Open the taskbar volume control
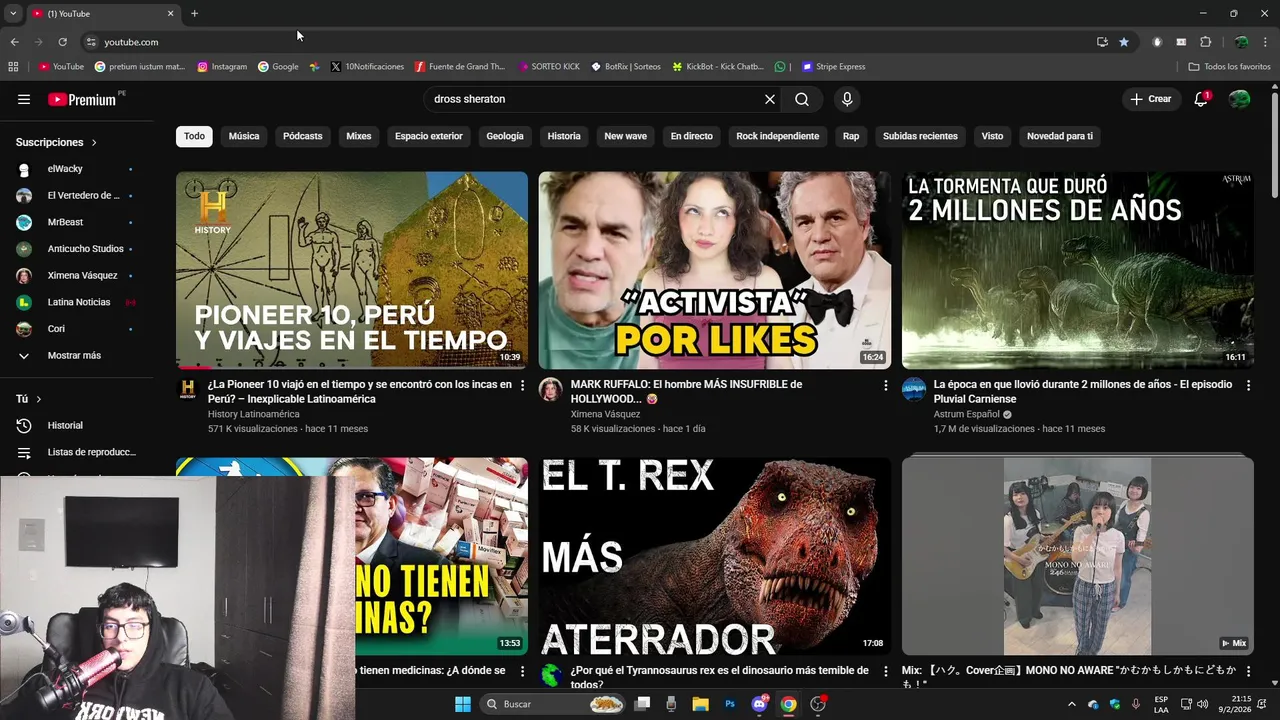 (1203, 704)
